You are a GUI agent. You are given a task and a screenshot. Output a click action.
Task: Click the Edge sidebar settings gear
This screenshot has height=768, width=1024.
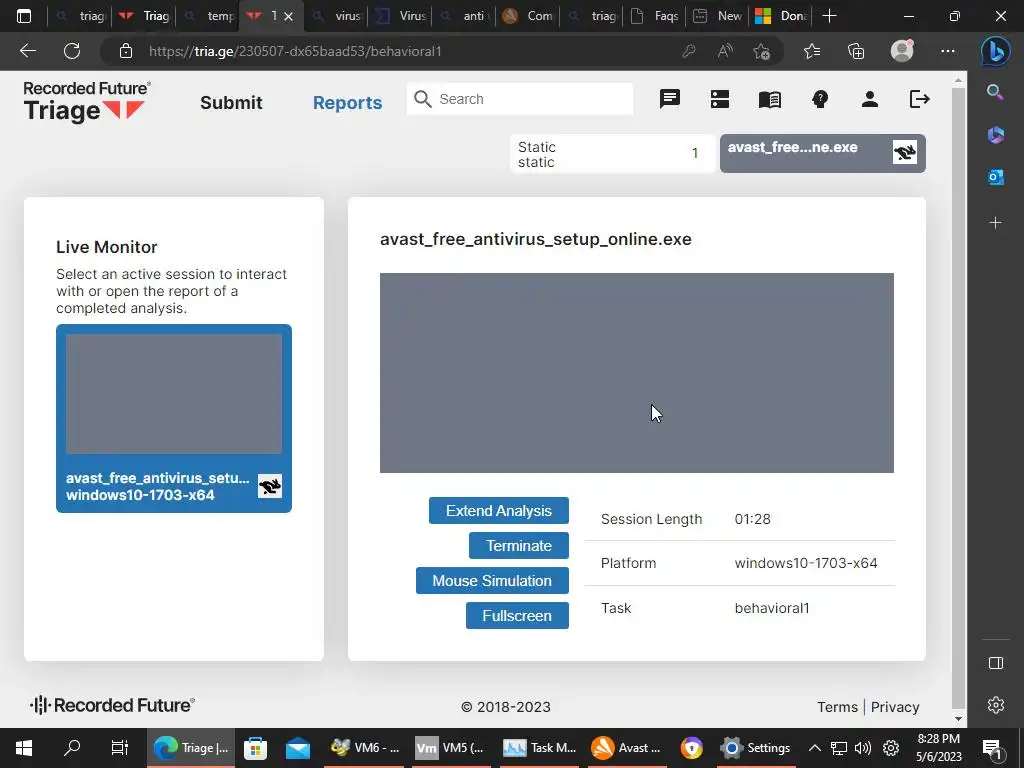click(995, 705)
